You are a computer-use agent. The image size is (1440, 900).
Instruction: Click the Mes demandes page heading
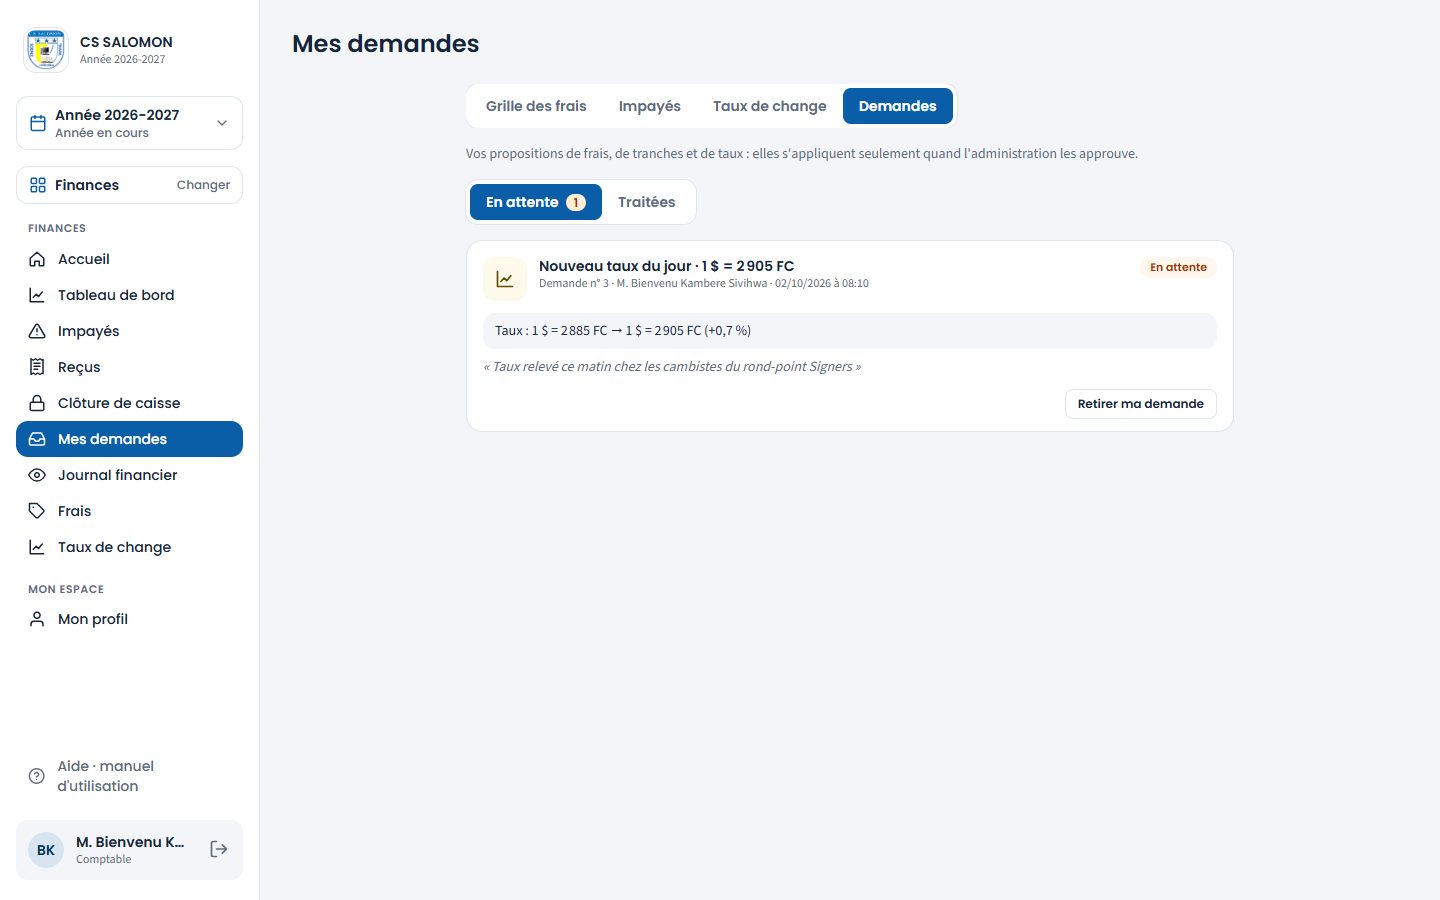tap(386, 44)
